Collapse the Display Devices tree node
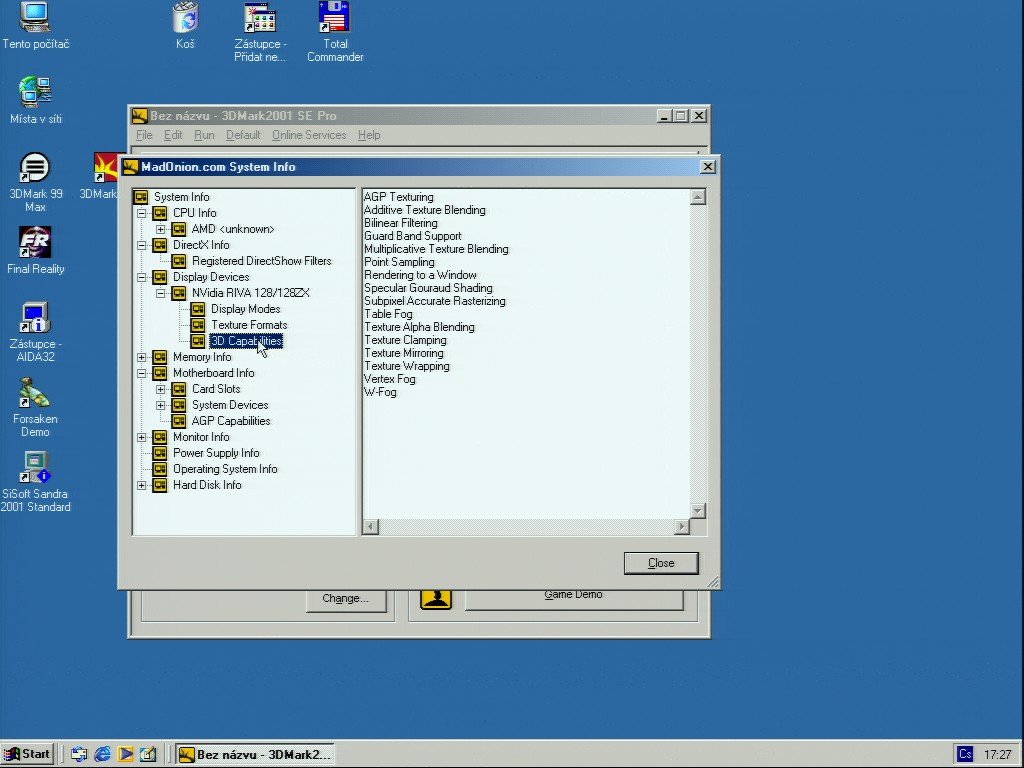This screenshot has width=1024, height=768. point(142,277)
